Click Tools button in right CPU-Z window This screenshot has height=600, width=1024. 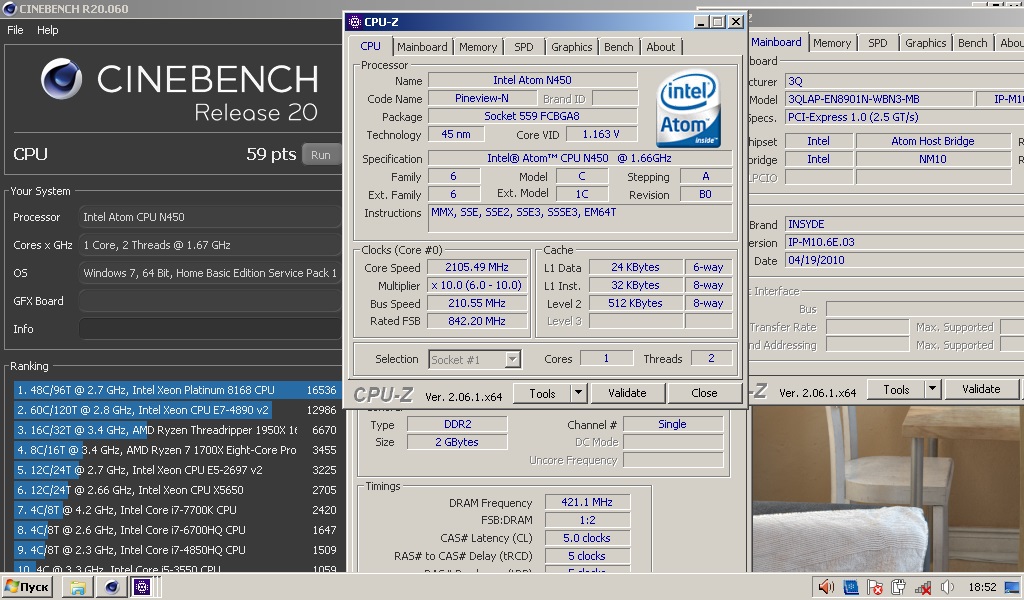pos(896,390)
